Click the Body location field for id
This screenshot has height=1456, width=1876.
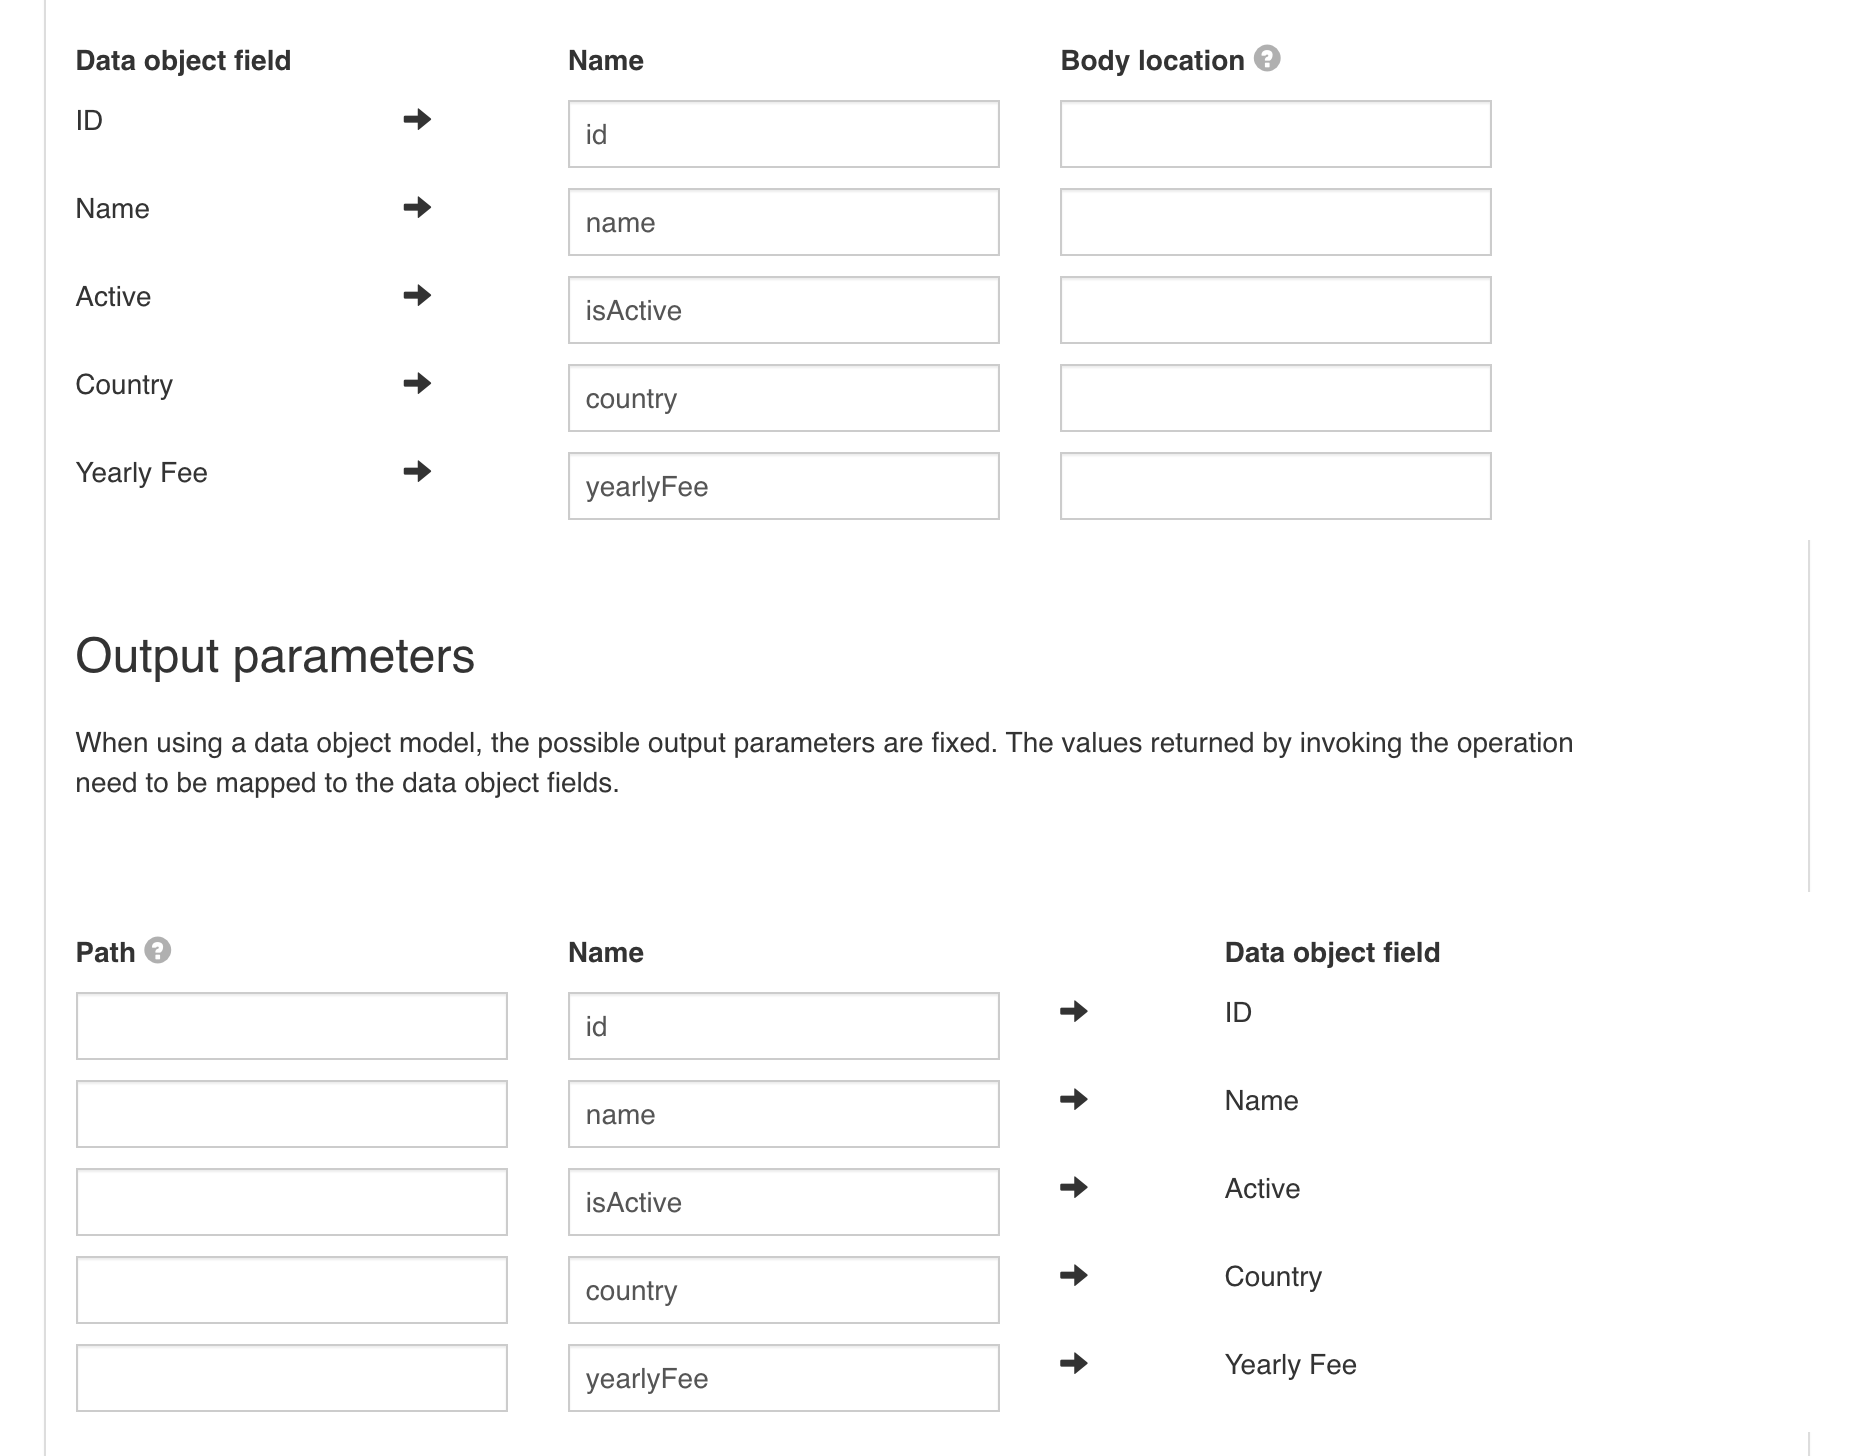tap(1274, 133)
